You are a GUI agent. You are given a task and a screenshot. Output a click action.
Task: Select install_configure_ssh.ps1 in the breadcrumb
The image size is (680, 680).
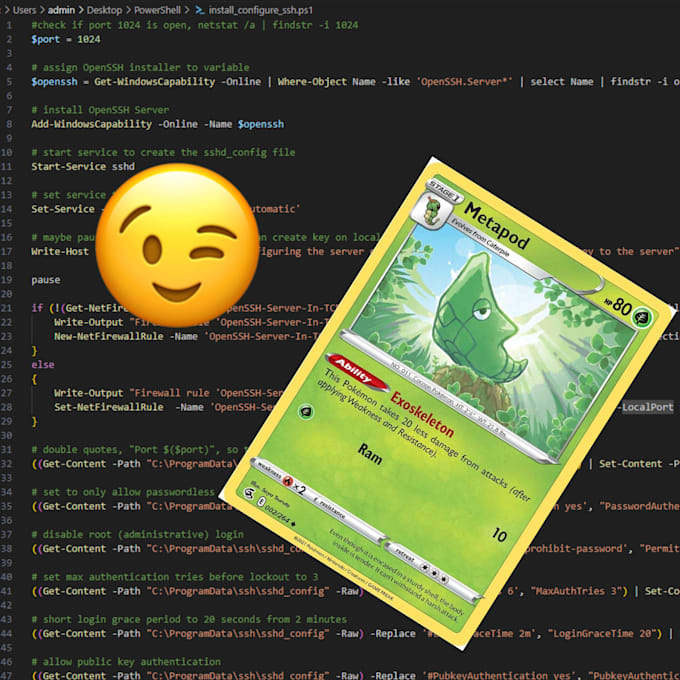(260, 10)
